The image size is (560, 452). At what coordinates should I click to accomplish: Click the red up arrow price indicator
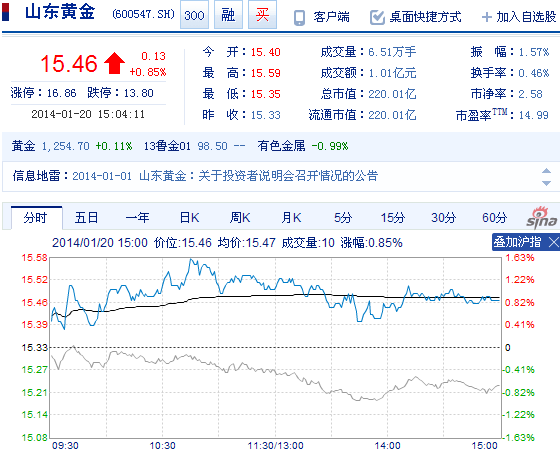click(114, 63)
